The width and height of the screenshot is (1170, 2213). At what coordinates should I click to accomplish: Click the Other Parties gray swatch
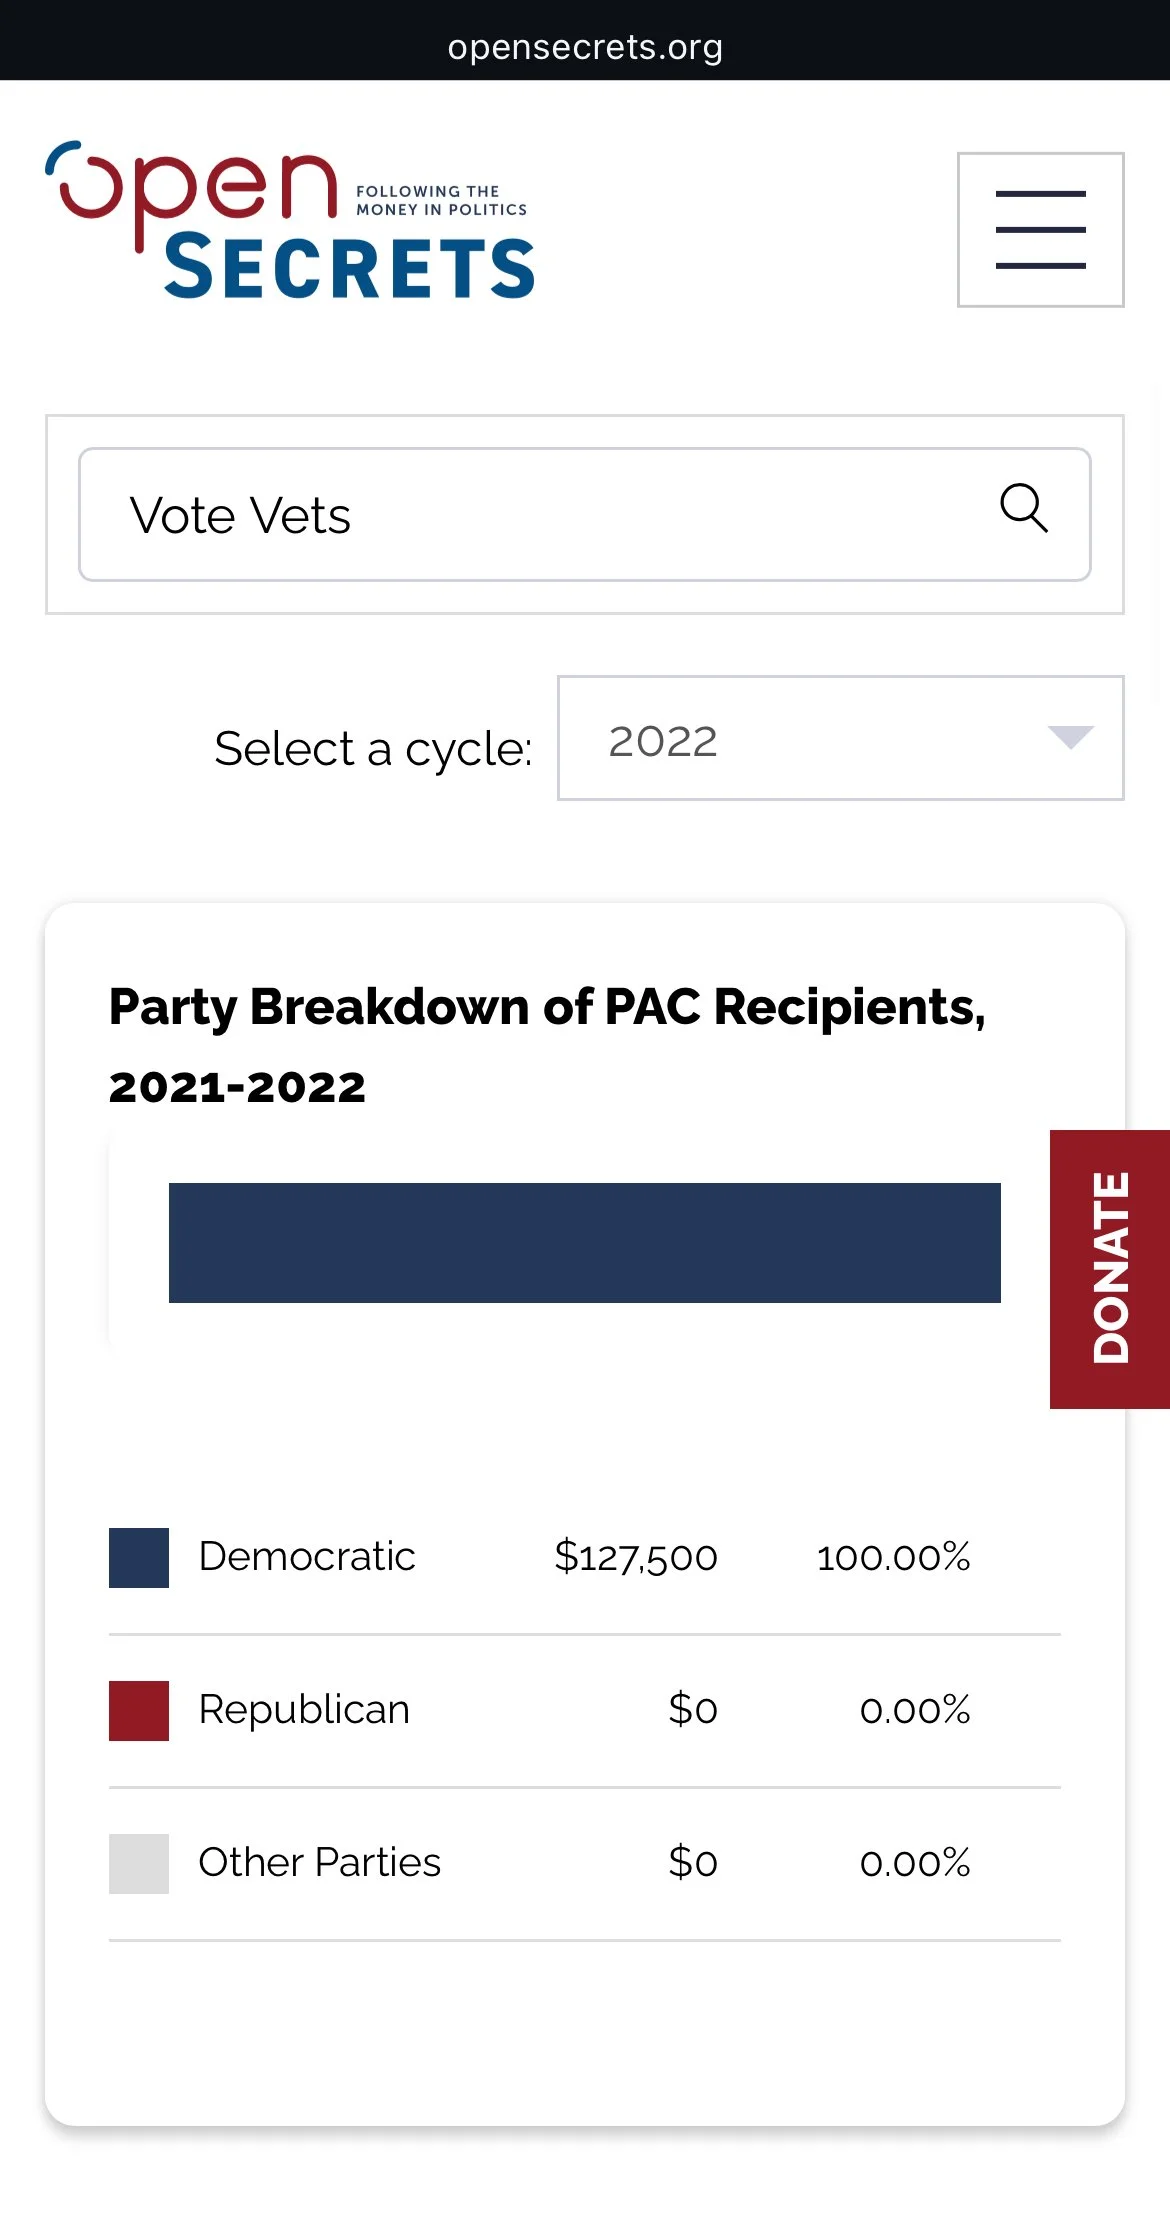coord(139,1863)
